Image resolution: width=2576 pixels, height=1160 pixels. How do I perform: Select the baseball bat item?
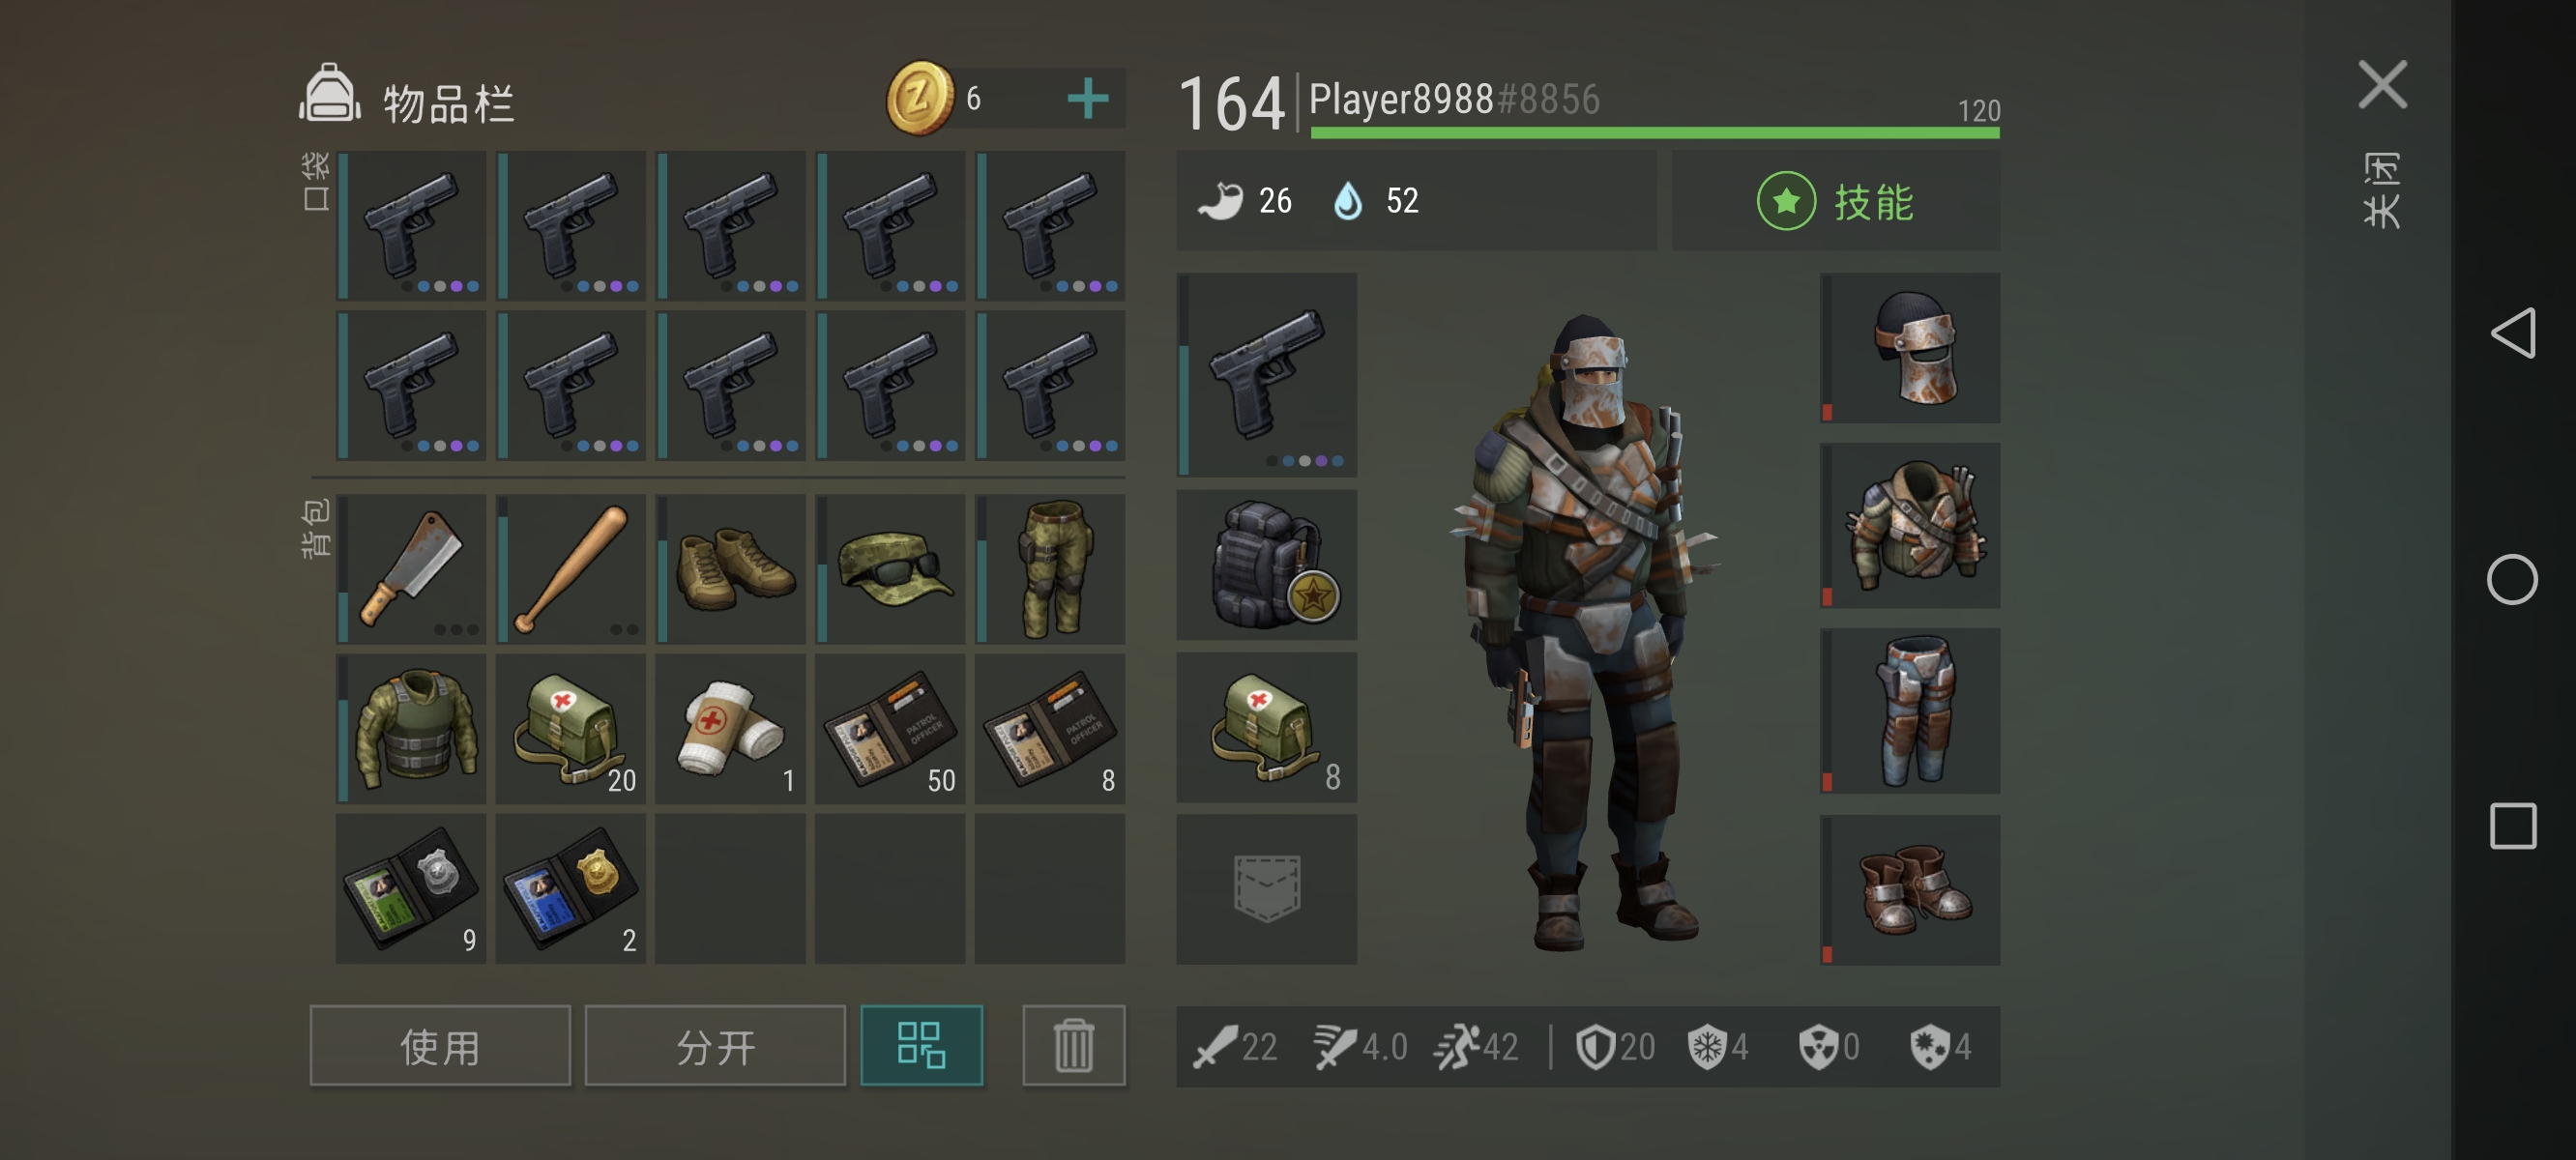click(571, 569)
